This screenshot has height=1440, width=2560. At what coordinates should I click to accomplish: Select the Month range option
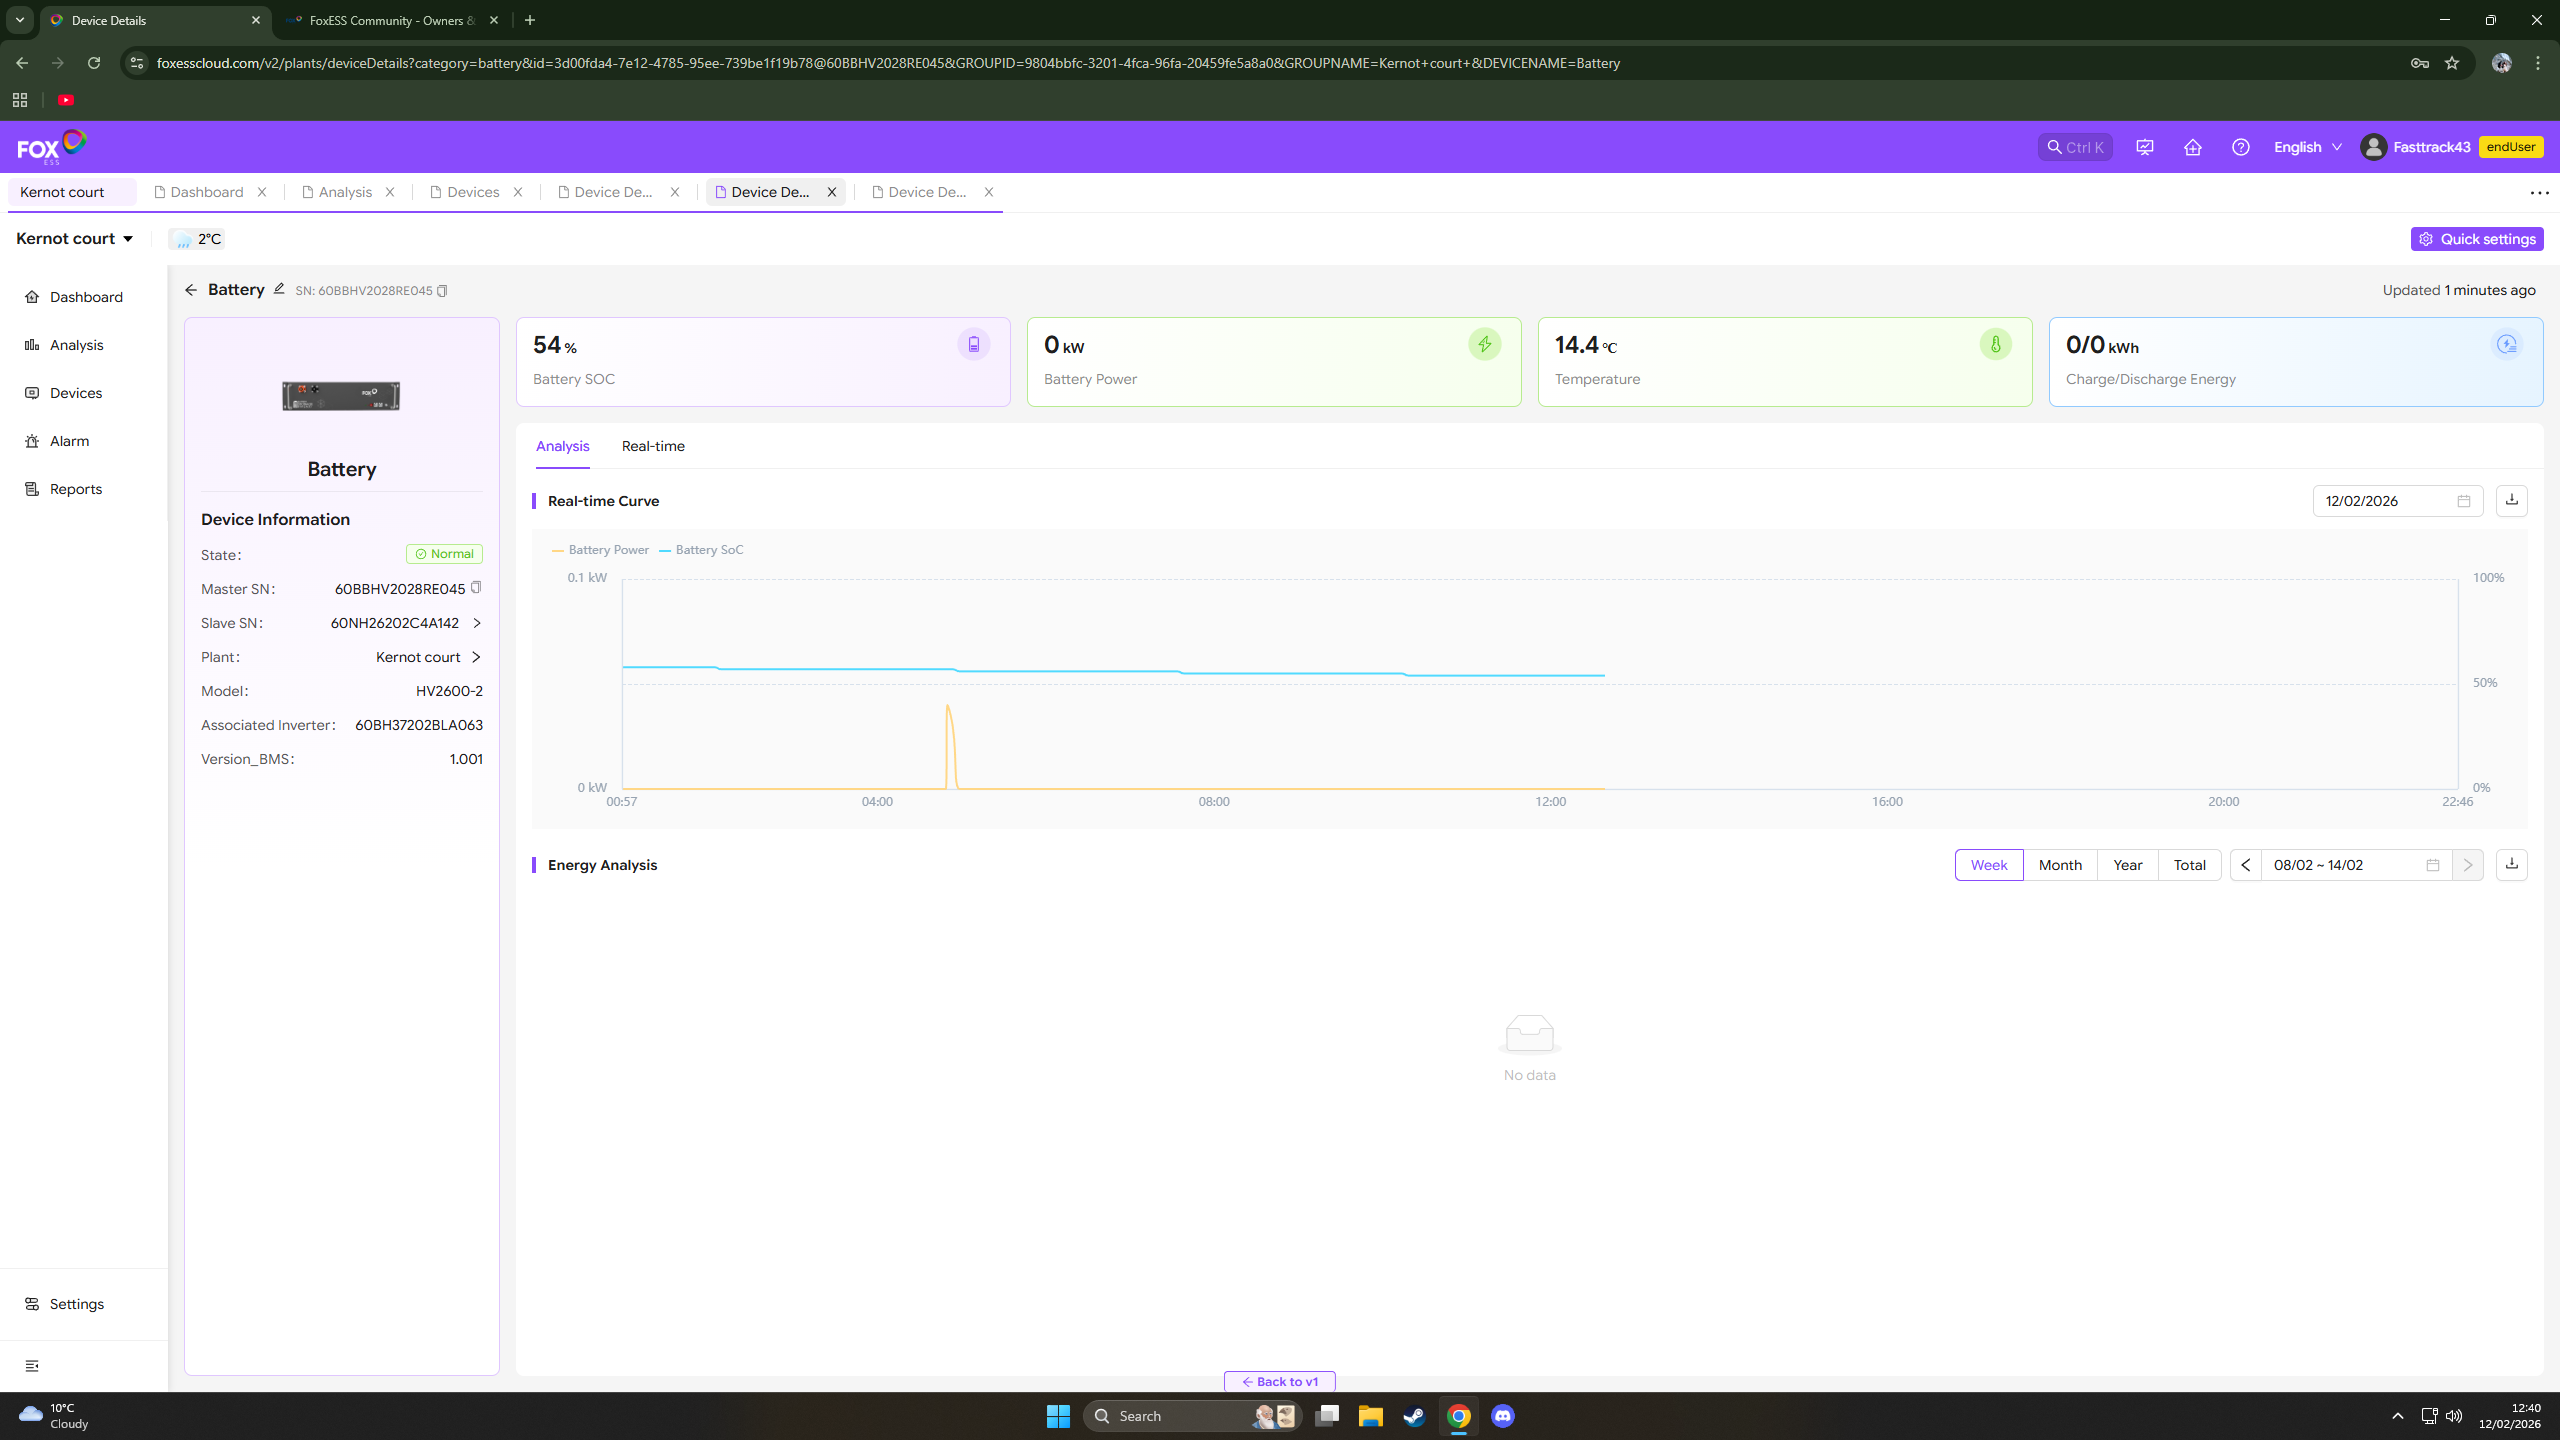2059,865
